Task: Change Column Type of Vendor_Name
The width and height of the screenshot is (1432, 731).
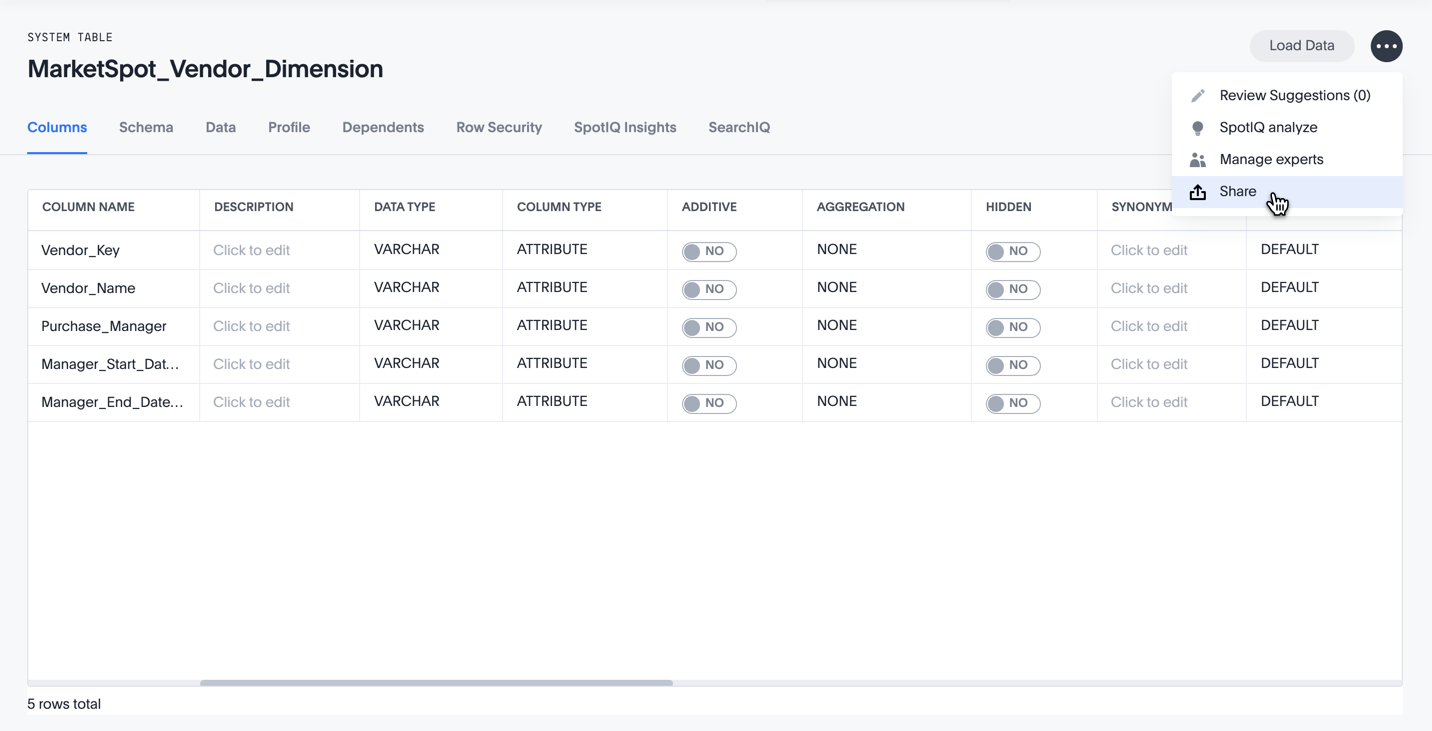Action: [x=552, y=288]
